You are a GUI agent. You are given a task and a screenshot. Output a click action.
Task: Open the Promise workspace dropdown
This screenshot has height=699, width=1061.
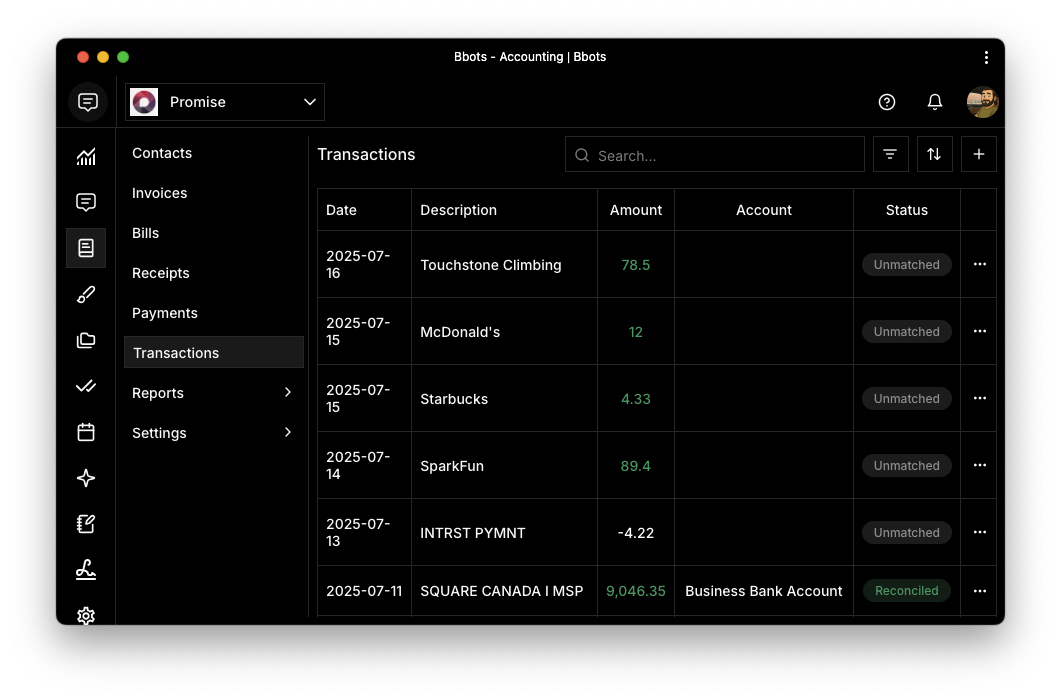(x=225, y=102)
